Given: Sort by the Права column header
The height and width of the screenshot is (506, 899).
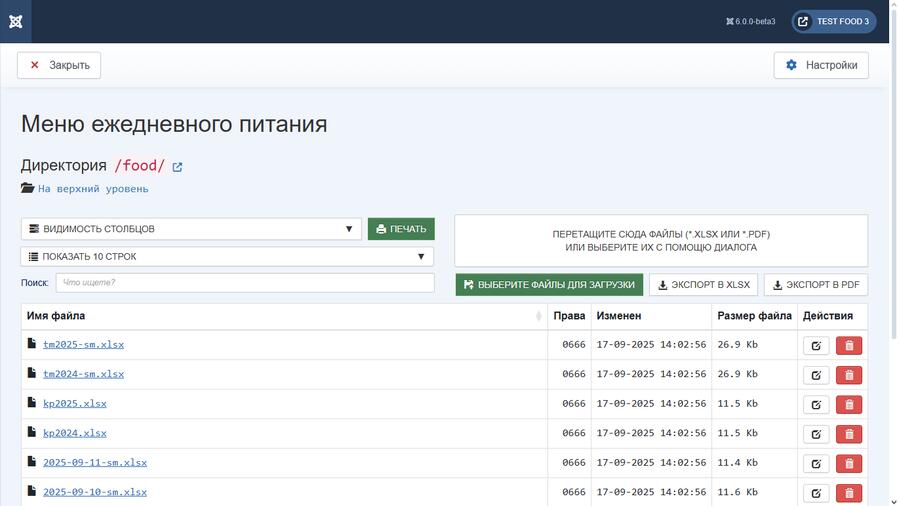Looking at the screenshot, I should point(569,316).
